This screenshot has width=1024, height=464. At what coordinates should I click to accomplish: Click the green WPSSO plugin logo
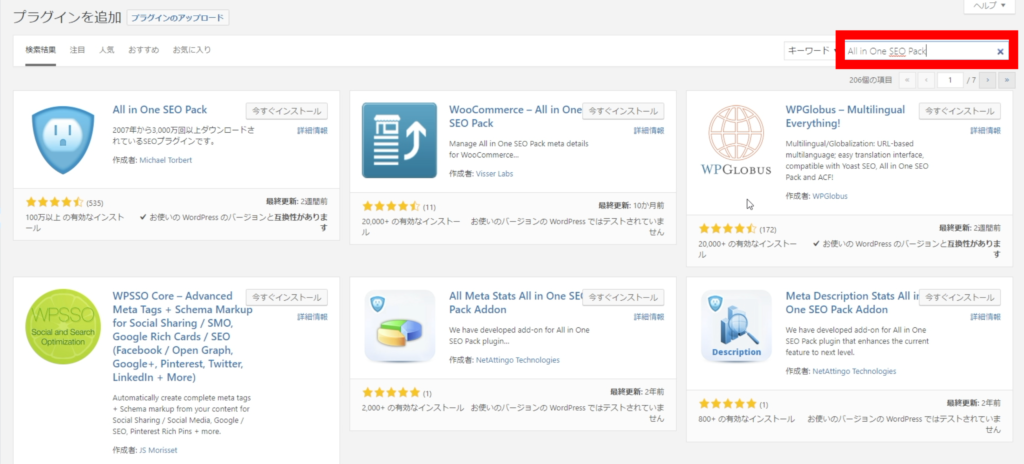[63, 327]
